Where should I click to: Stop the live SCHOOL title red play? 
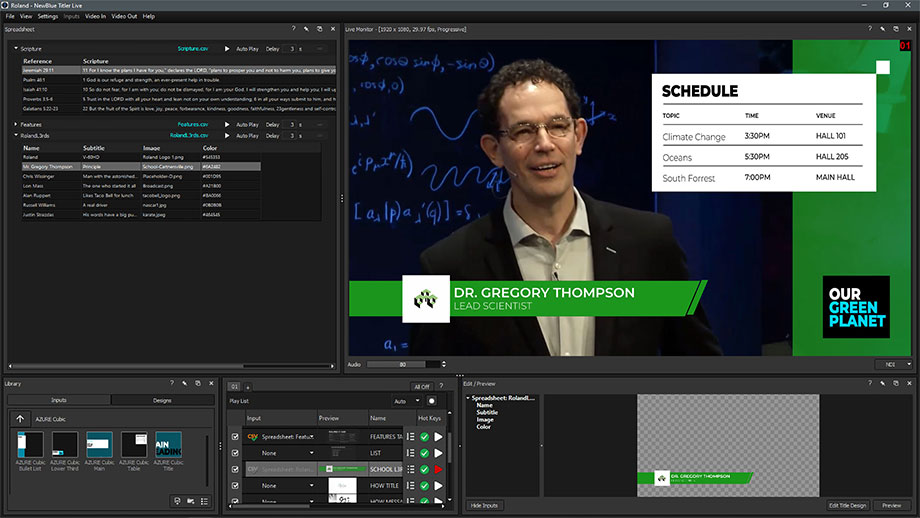tap(438, 469)
